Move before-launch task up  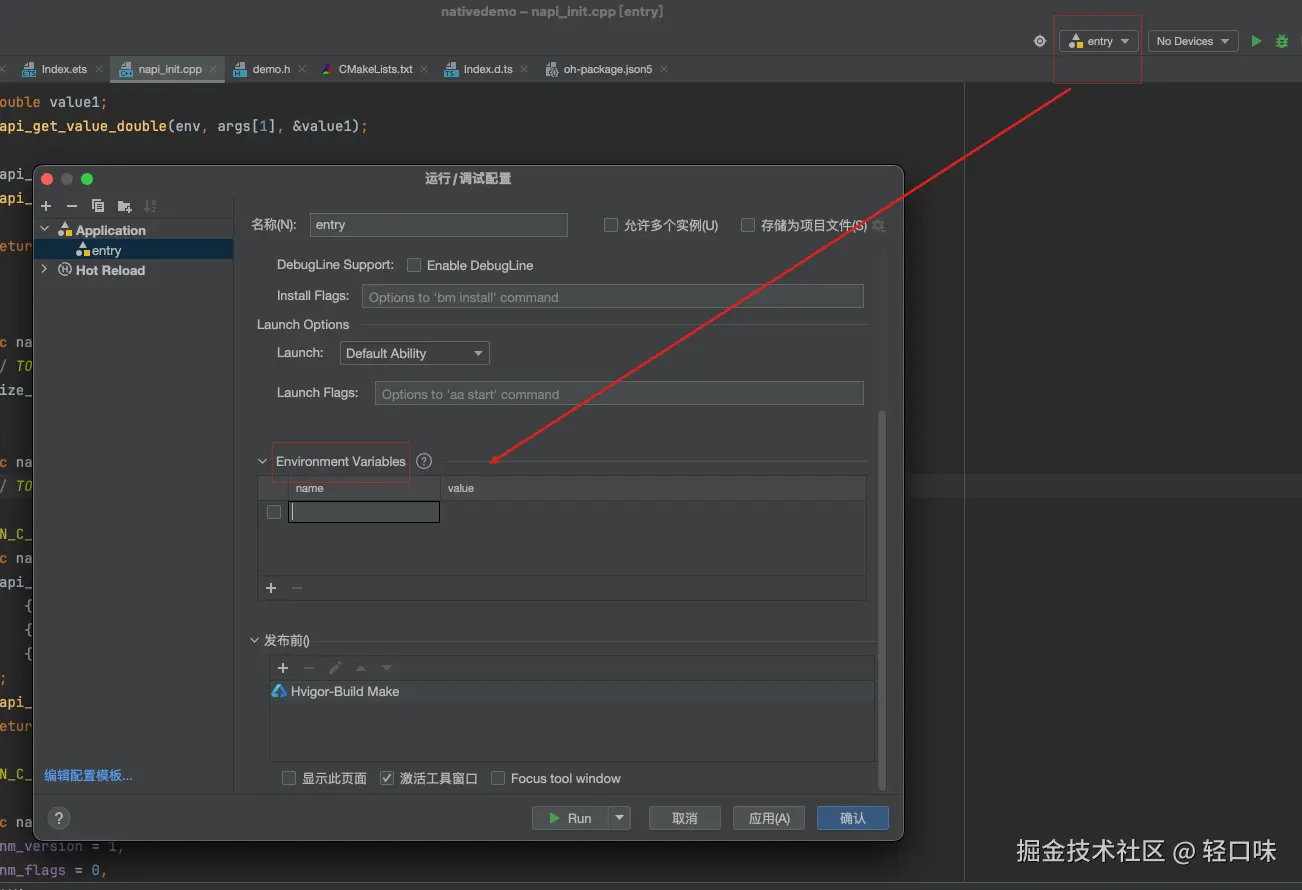[x=361, y=668]
